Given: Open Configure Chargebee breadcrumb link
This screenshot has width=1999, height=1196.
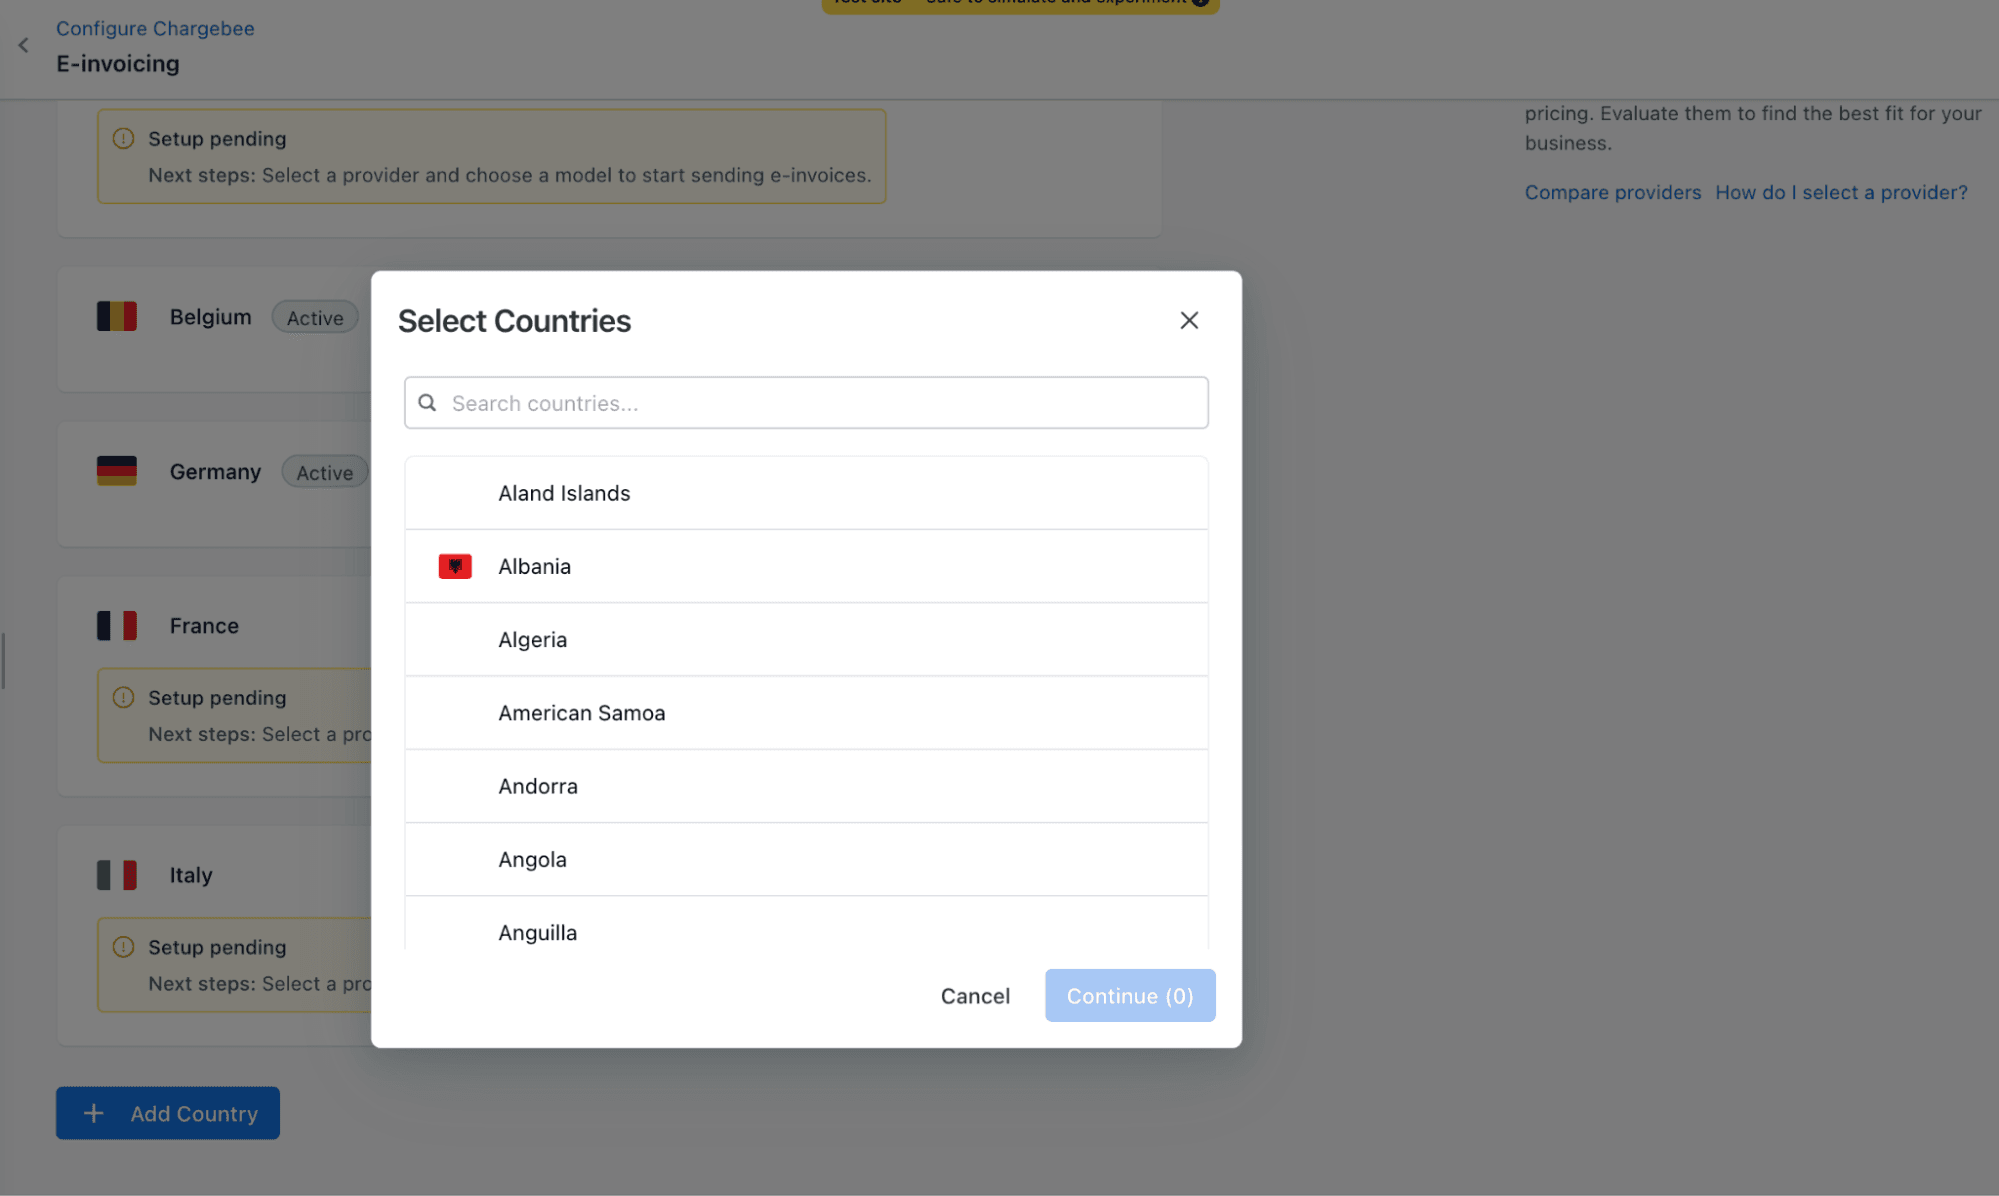Looking at the screenshot, I should [x=155, y=28].
